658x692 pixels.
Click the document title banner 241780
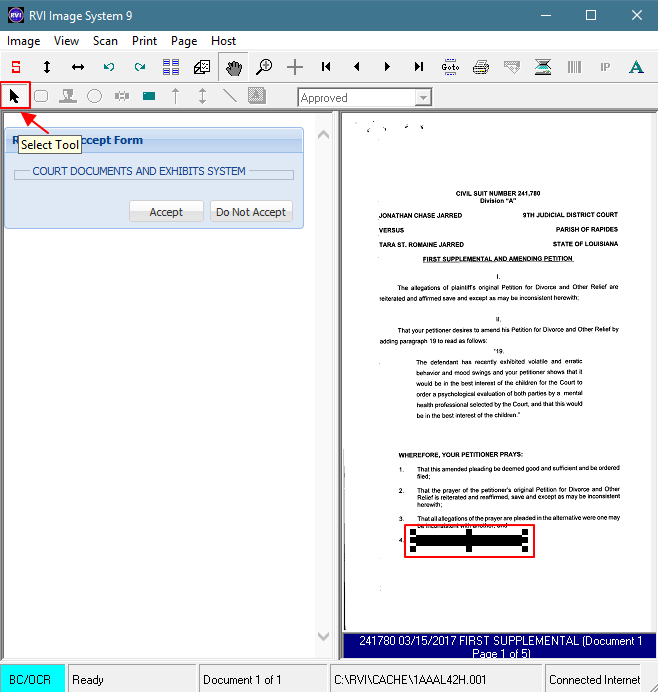[x=500, y=647]
